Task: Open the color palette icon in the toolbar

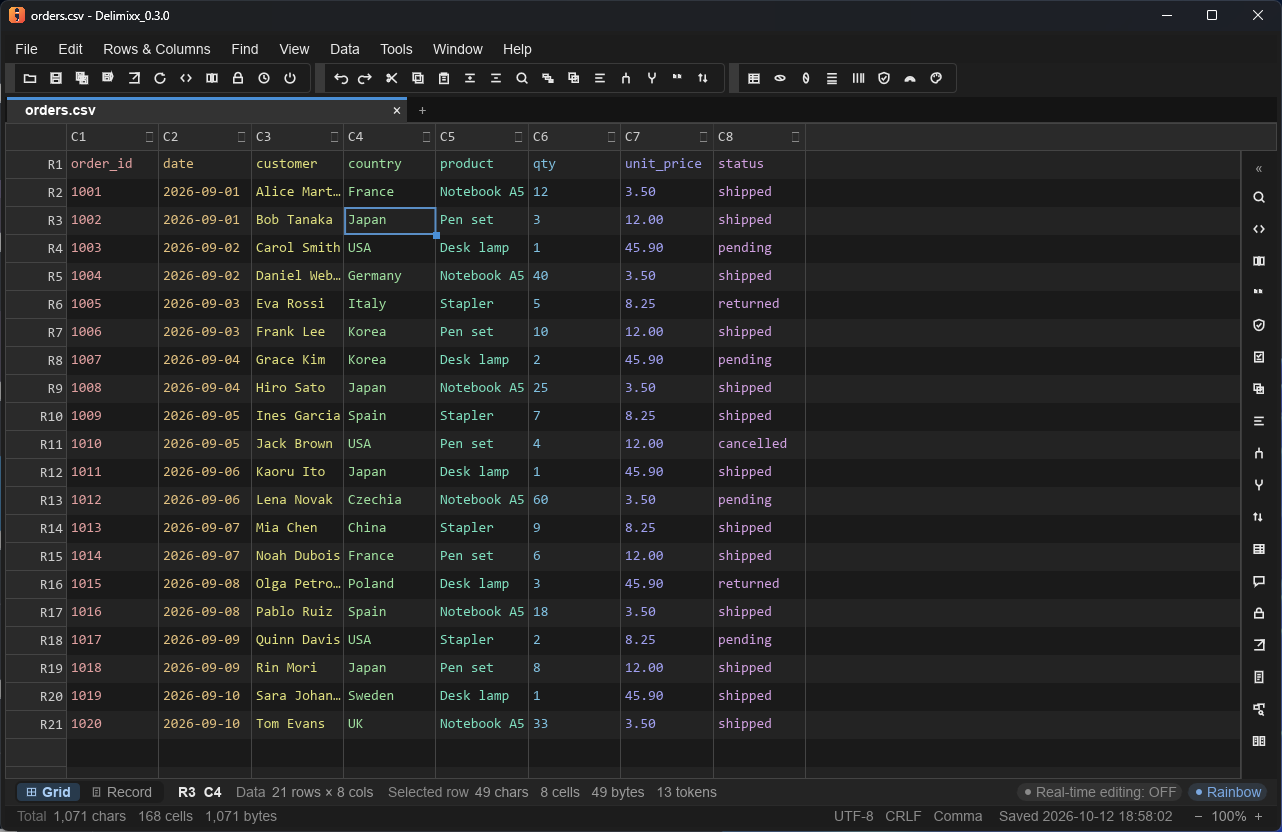Action: [x=936, y=78]
